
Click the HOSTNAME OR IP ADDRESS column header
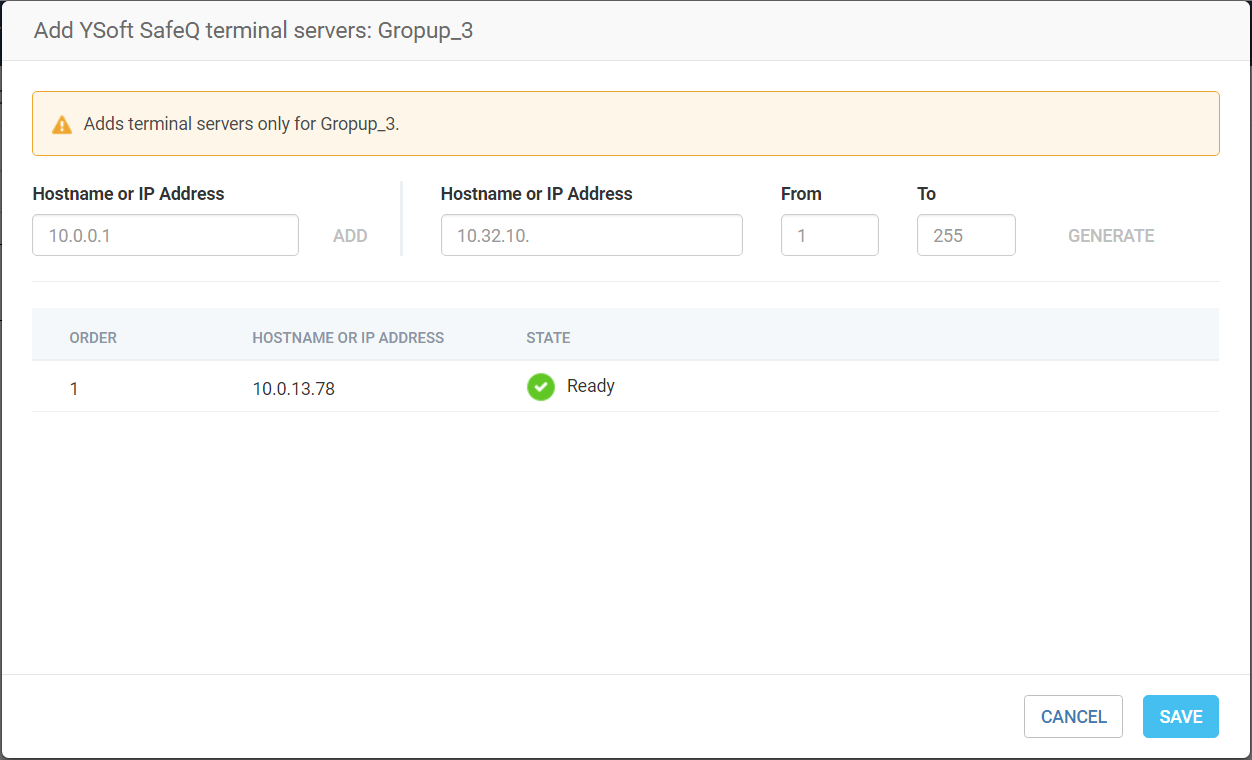[x=348, y=338]
